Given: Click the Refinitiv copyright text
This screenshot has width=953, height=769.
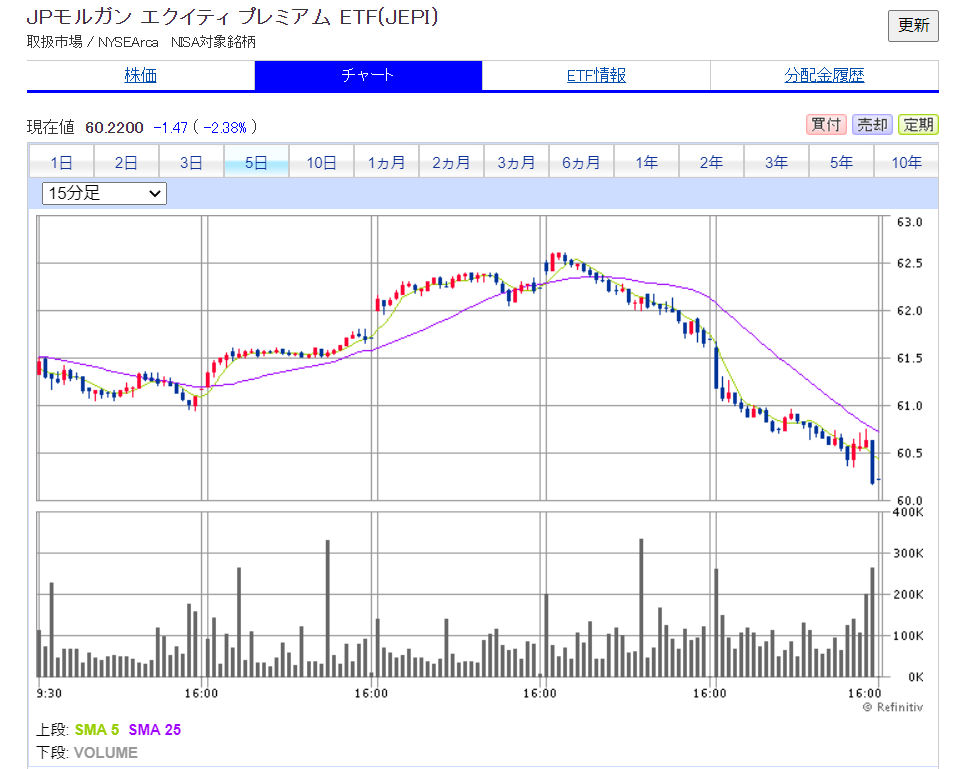Looking at the screenshot, I should pyautogui.click(x=893, y=707).
